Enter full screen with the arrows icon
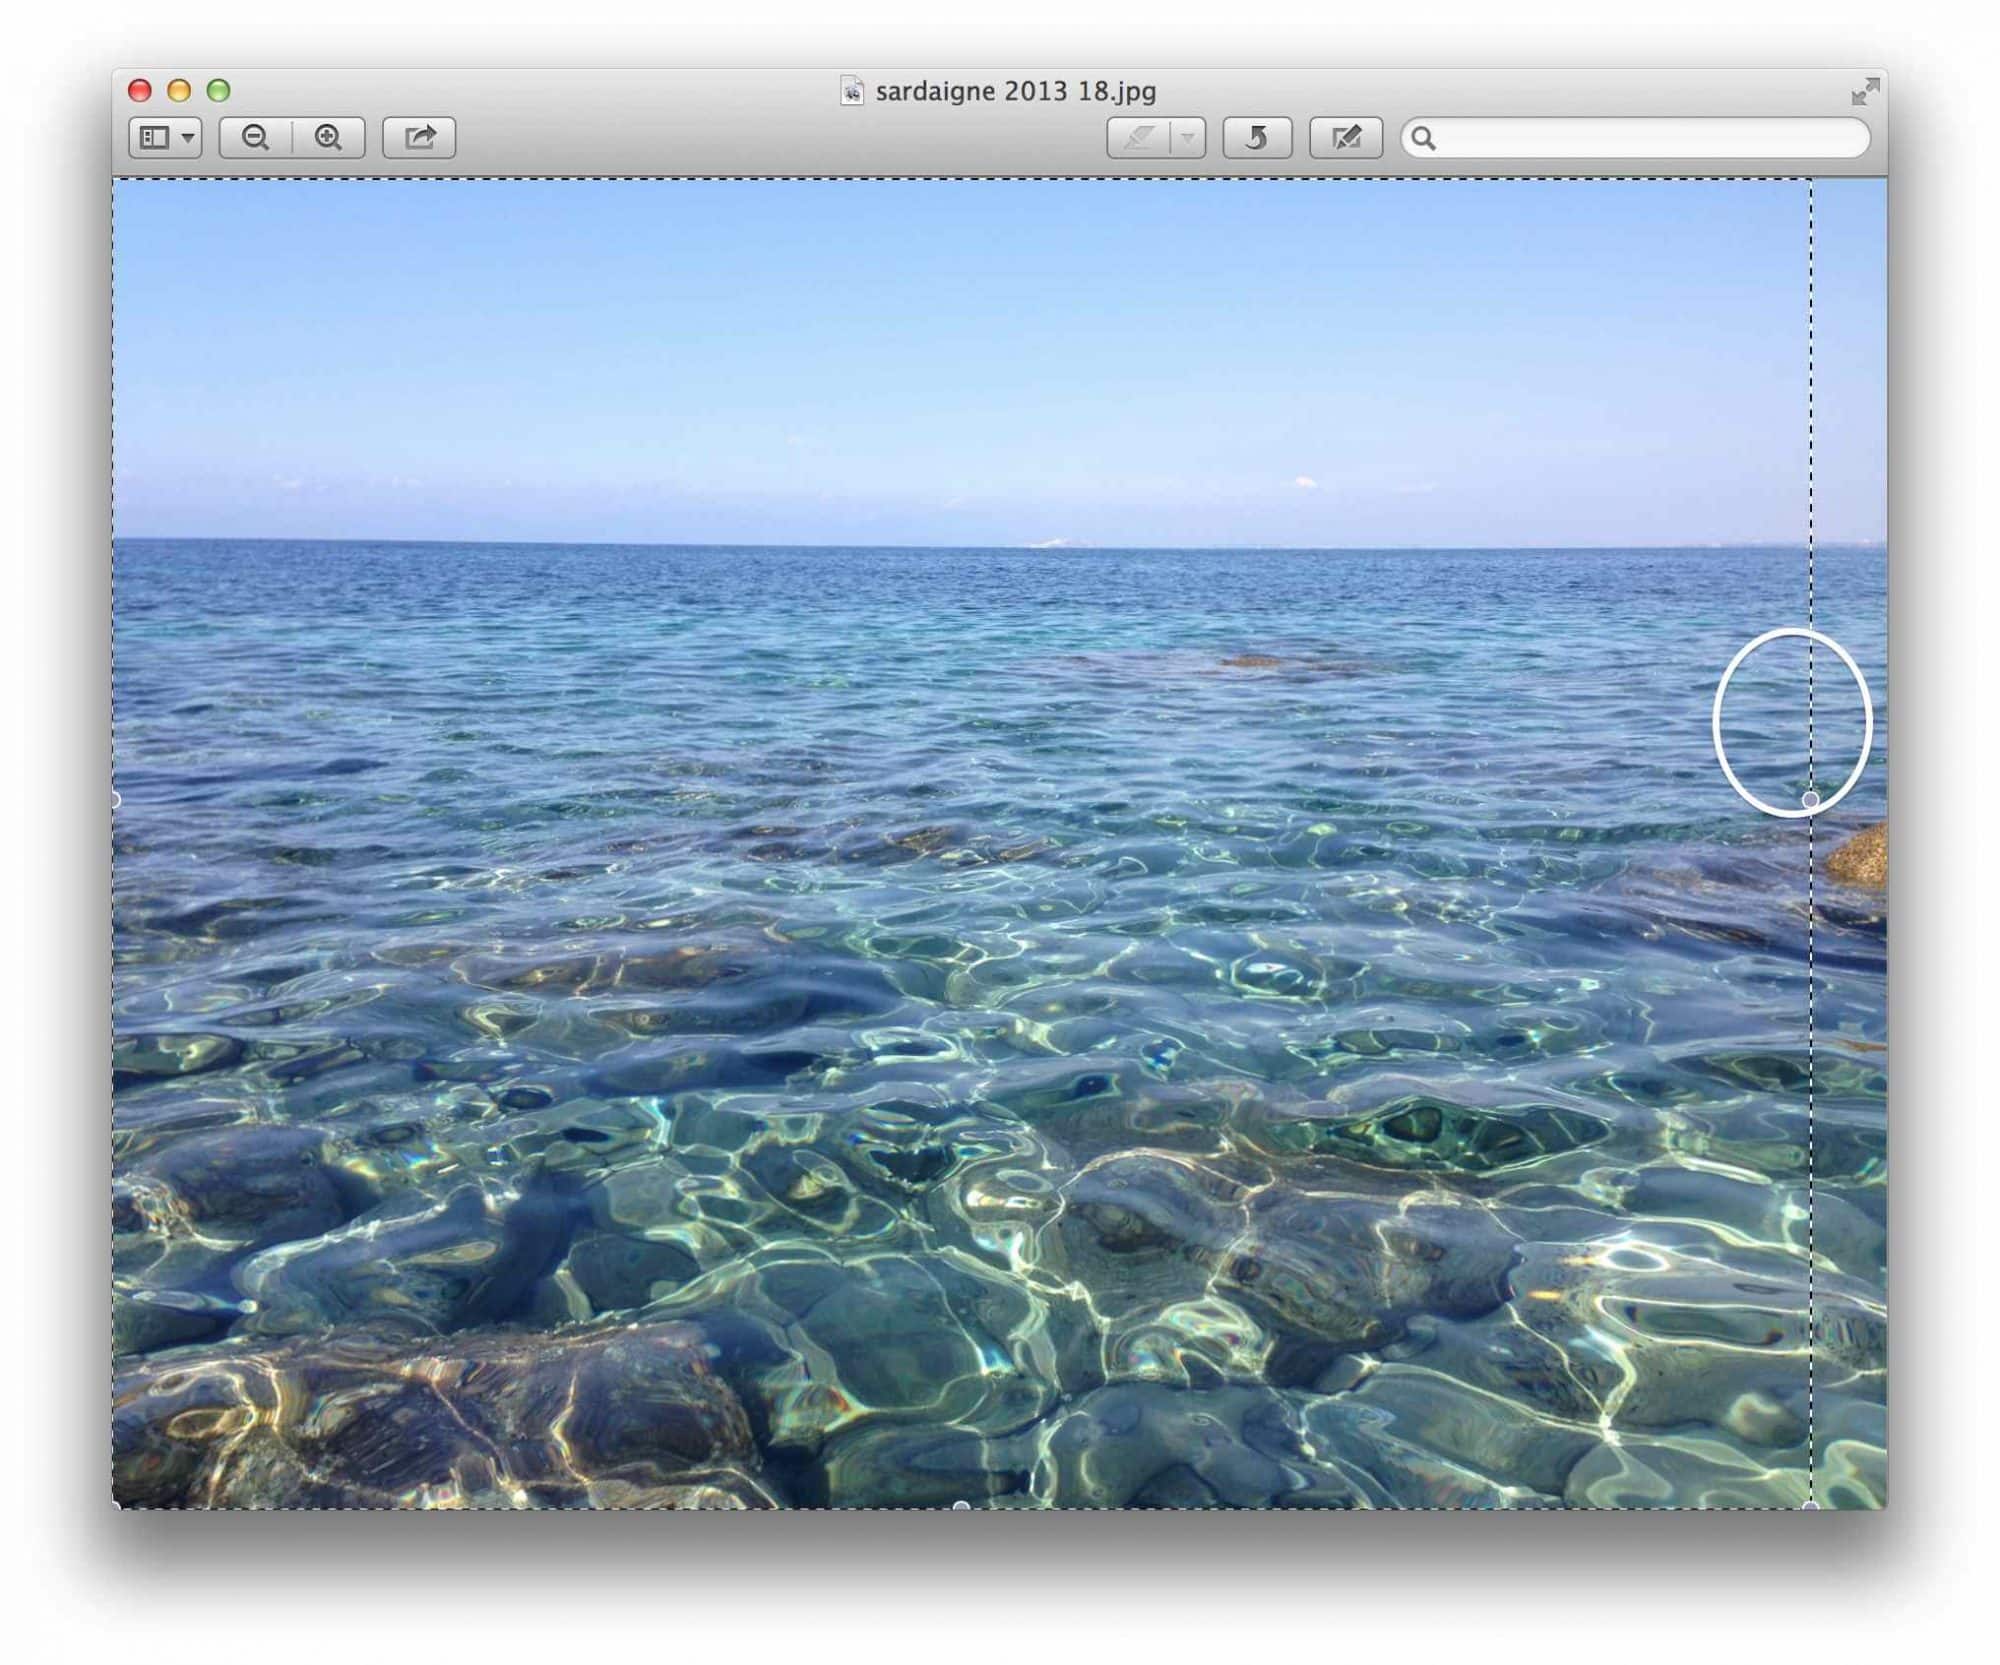 1864,92
